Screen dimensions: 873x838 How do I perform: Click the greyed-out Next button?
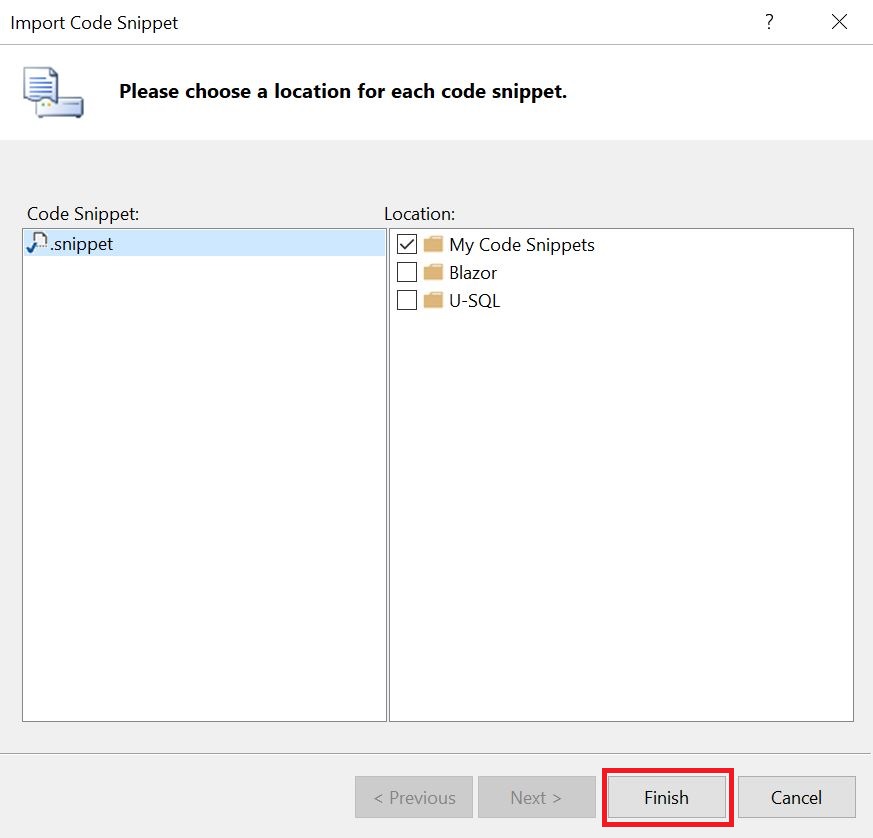click(x=536, y=797)
